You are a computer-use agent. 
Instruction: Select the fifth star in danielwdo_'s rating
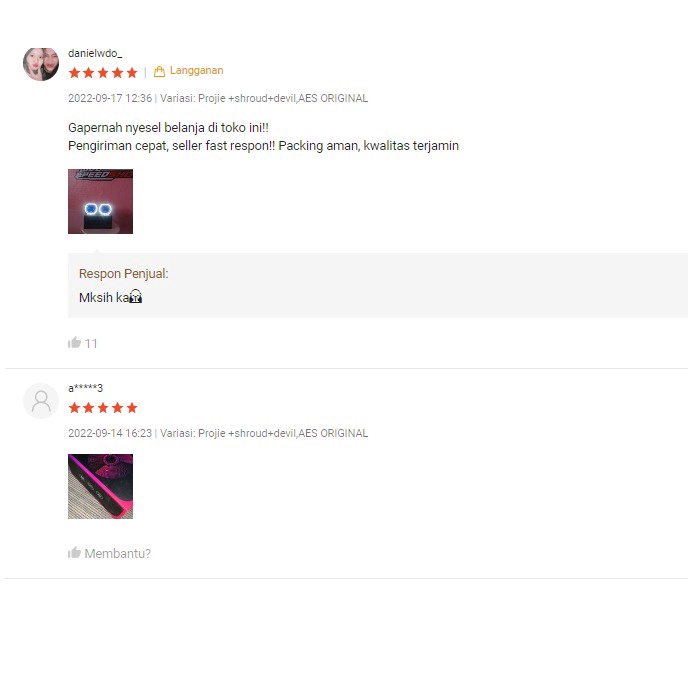(x=132, y=72)
